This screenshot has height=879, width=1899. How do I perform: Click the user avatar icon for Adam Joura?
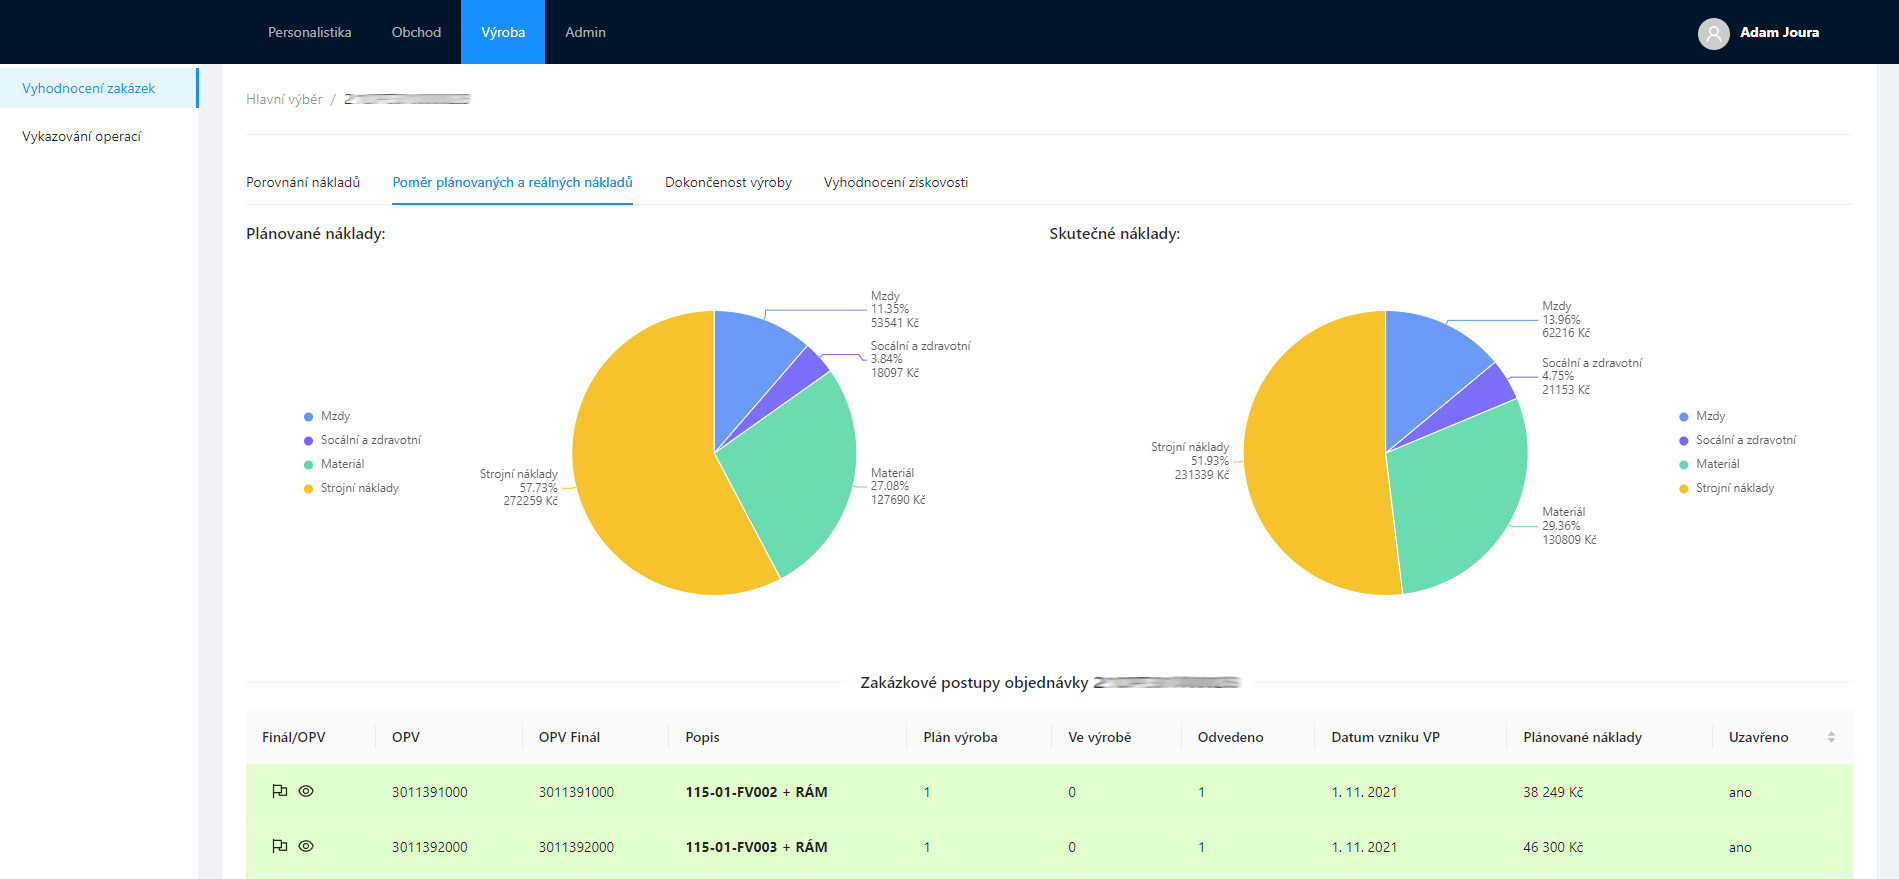coord(1713,33)
